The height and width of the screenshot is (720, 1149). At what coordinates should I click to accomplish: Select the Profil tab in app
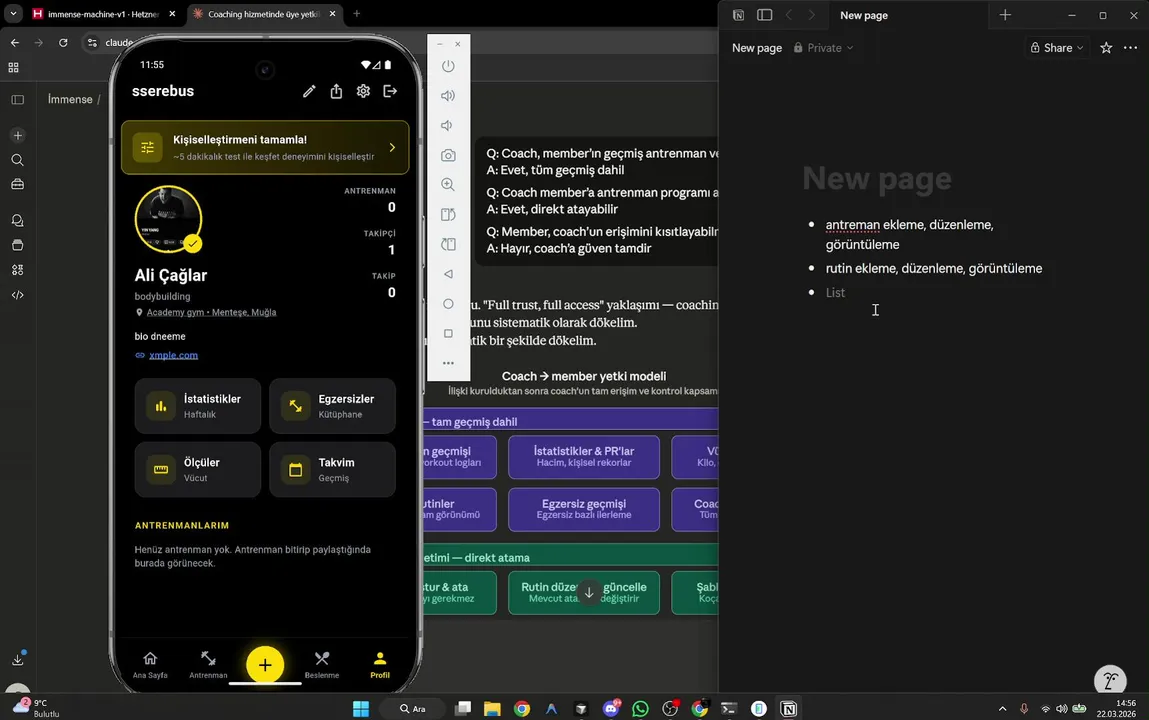point(380,664)
